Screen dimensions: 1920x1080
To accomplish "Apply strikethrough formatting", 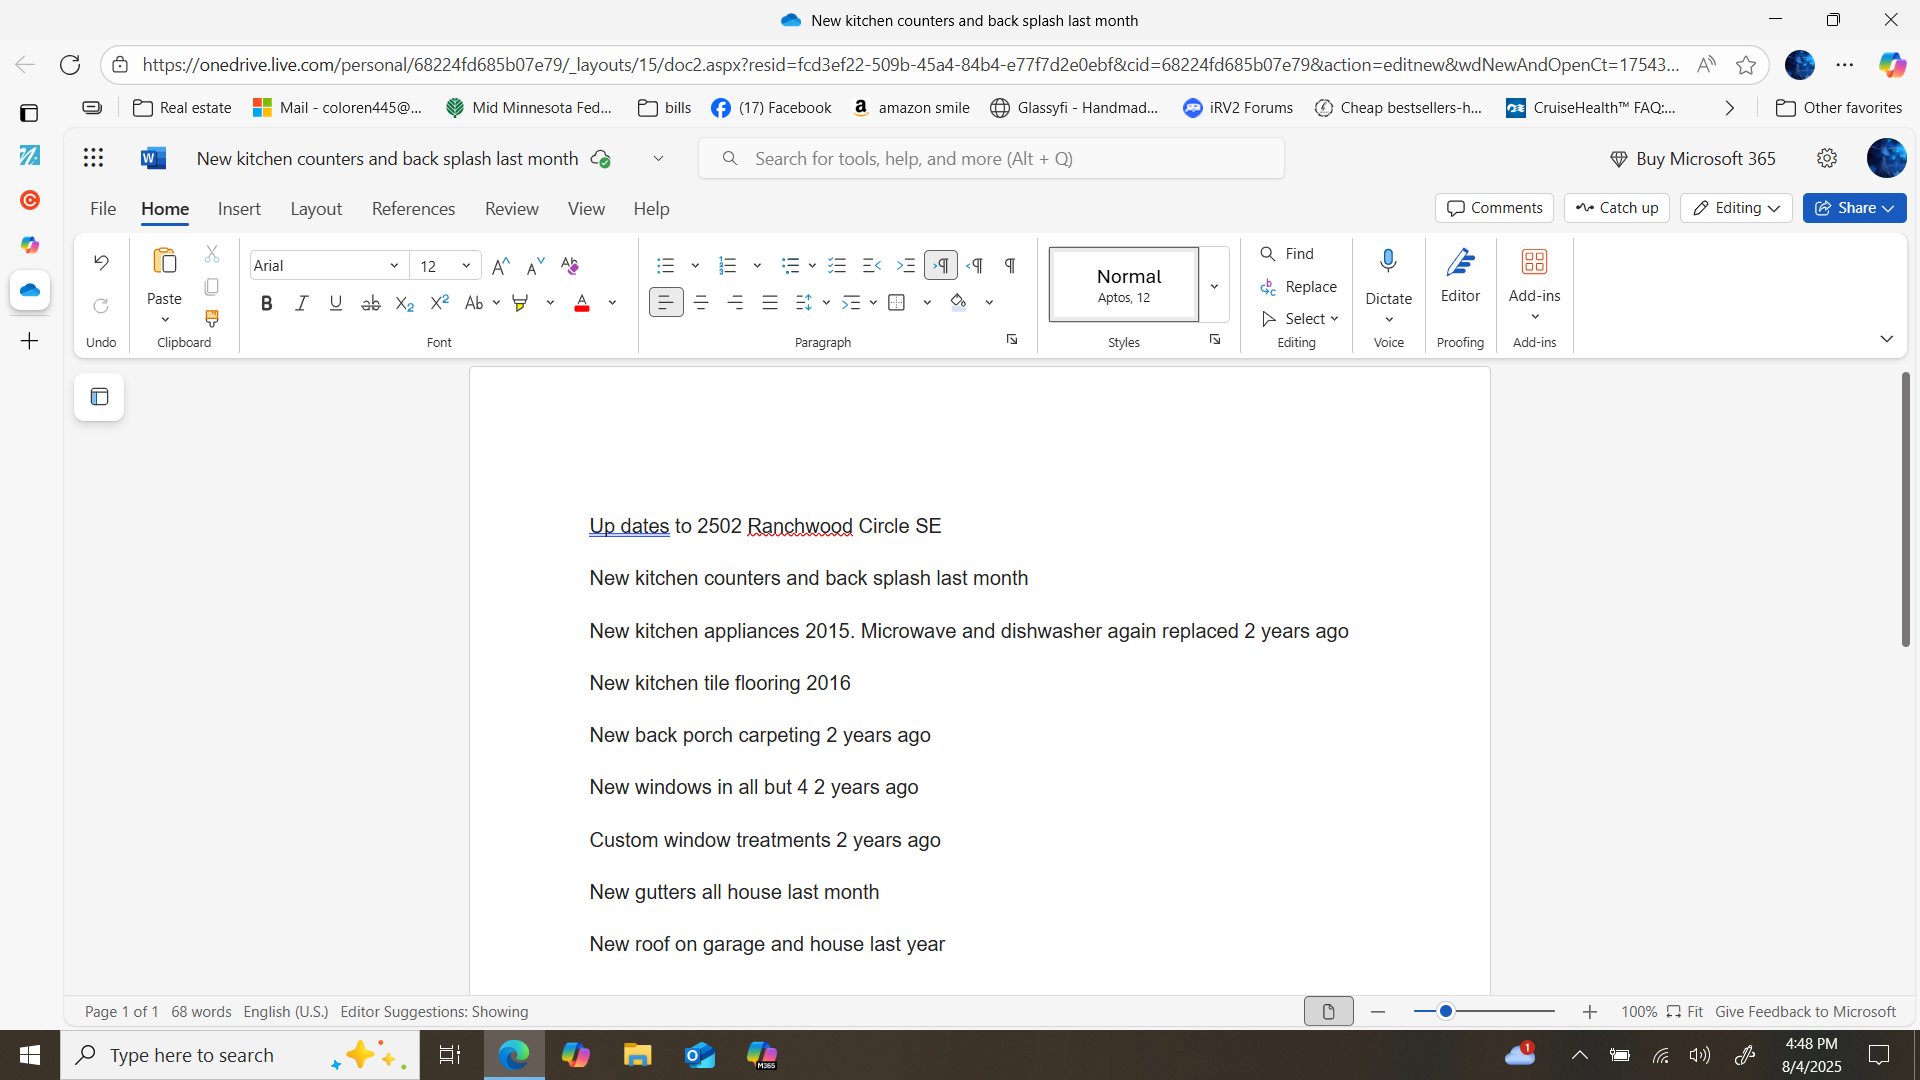I will (370, 303).
